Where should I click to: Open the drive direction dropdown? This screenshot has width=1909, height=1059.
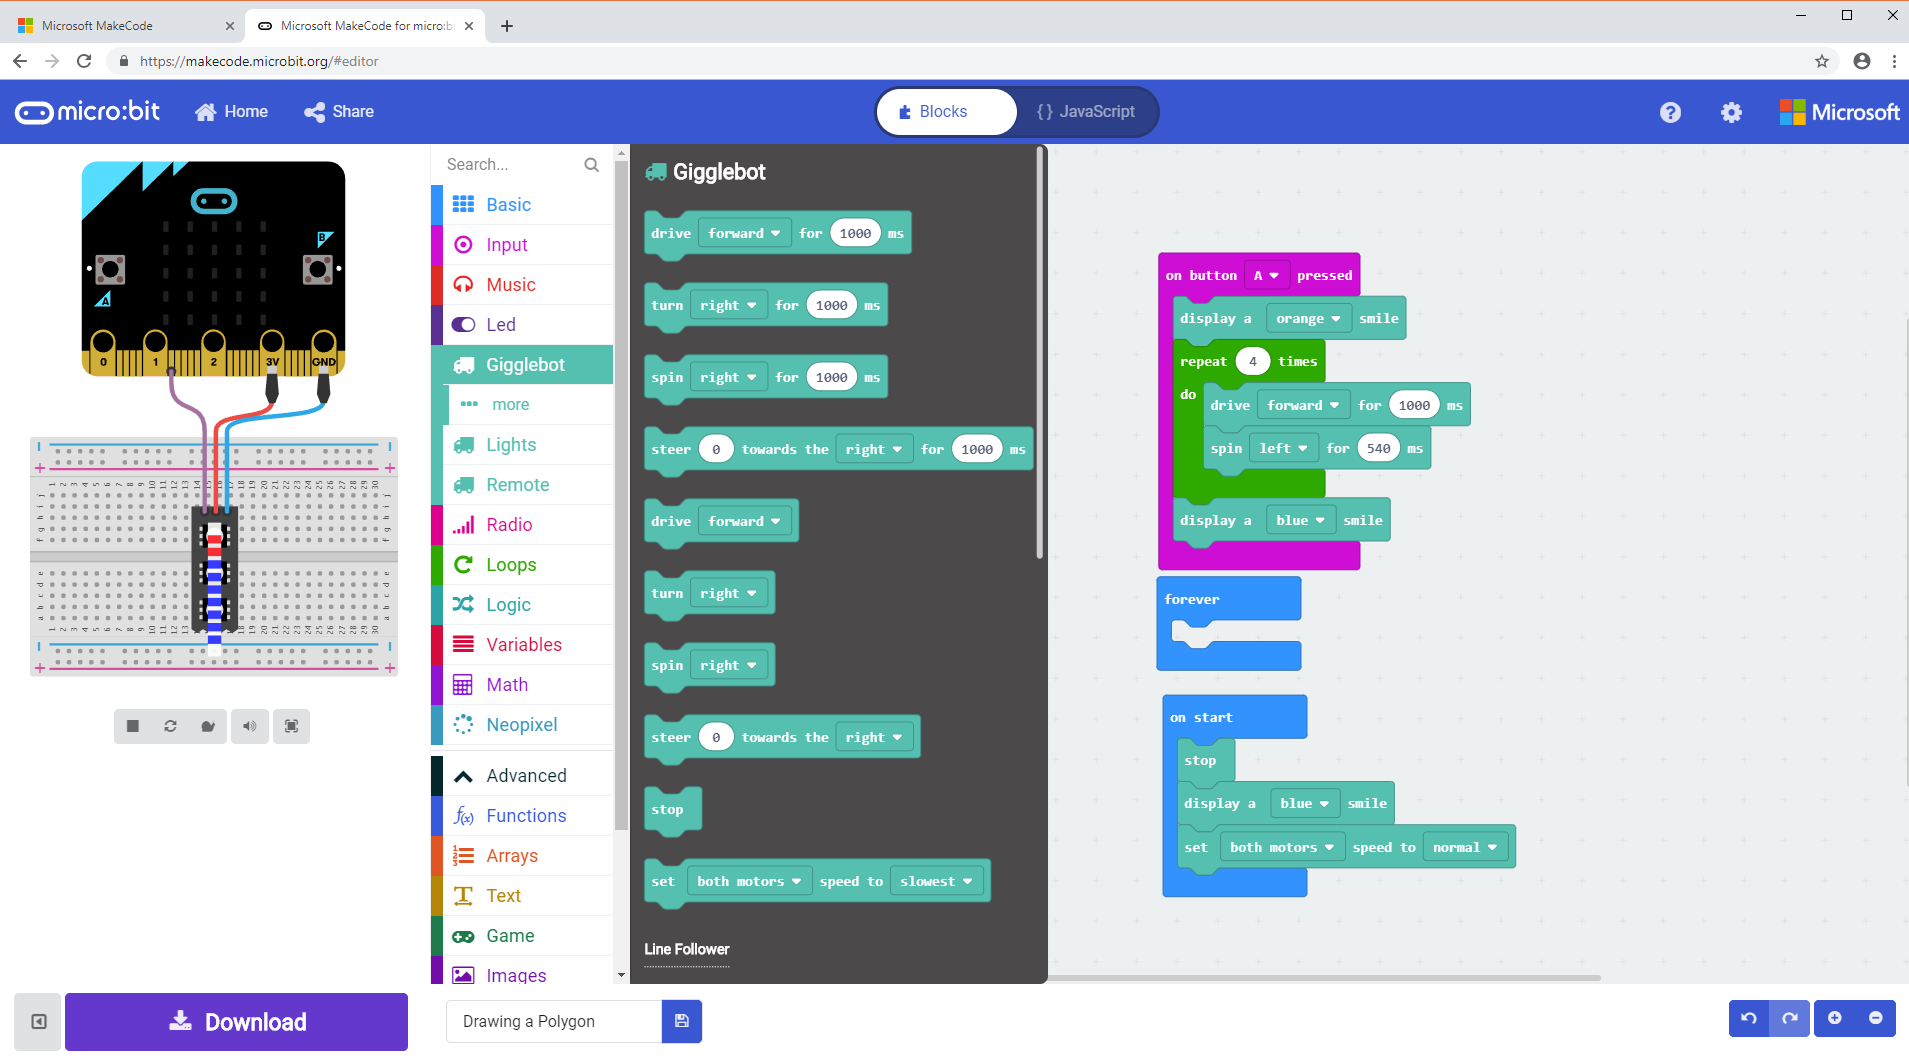coord(743,232)
